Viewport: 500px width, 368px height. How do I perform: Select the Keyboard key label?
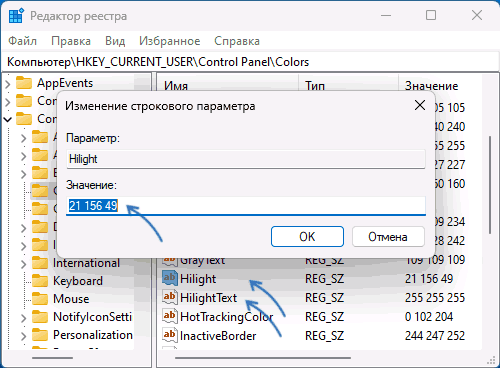[x=78, y=281]
